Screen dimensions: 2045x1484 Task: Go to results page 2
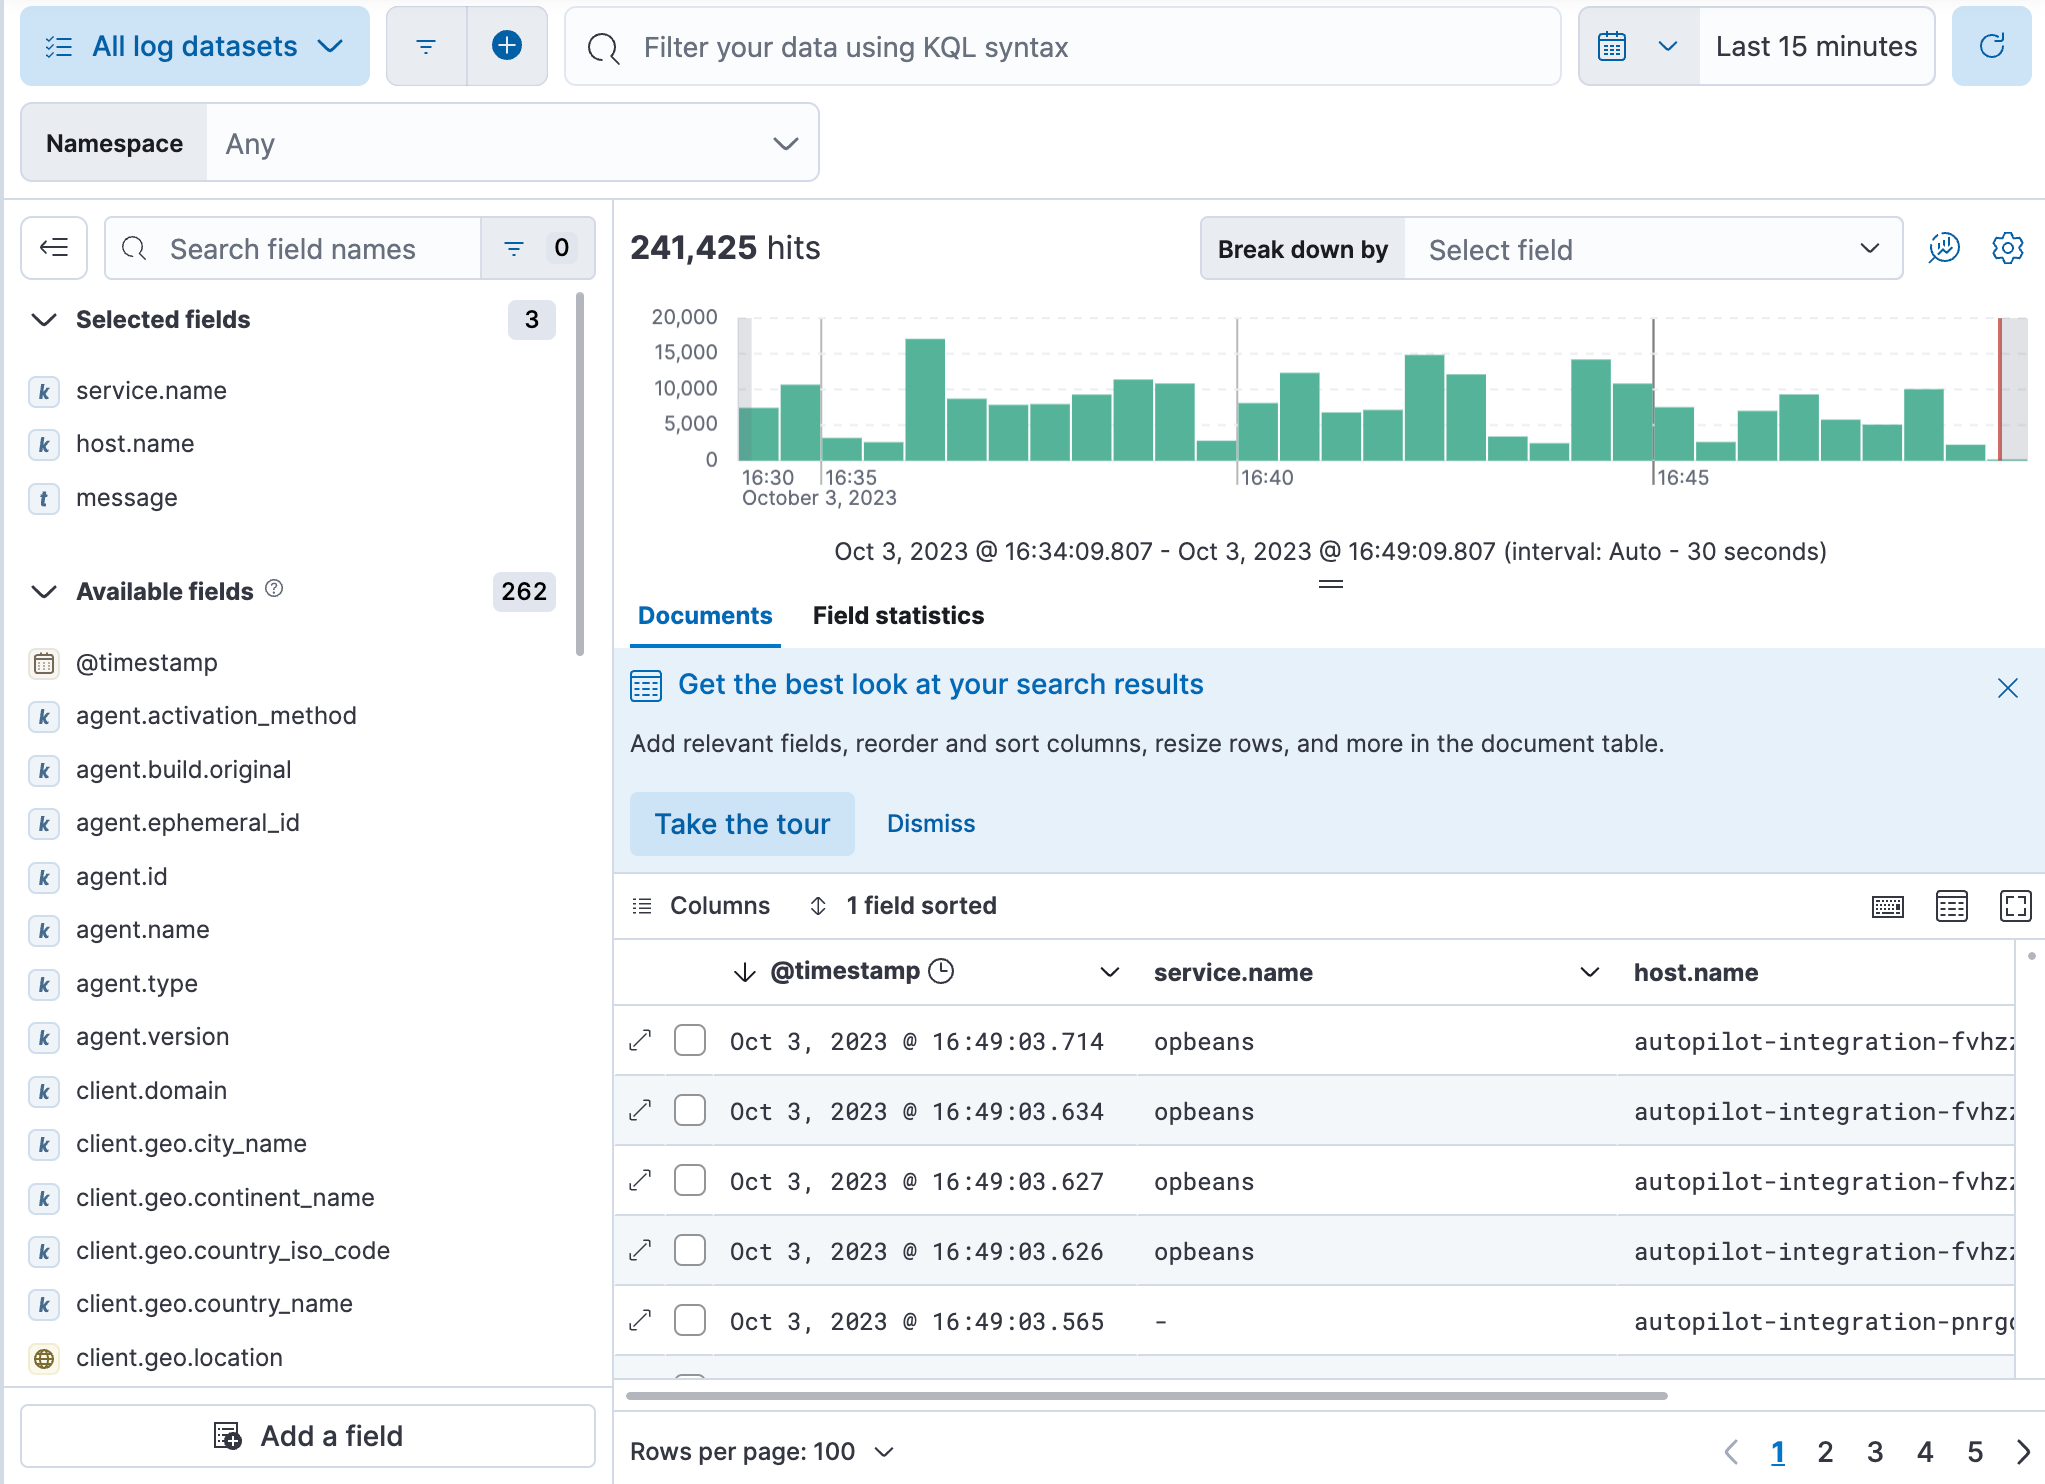[x=1826, y=1451]
